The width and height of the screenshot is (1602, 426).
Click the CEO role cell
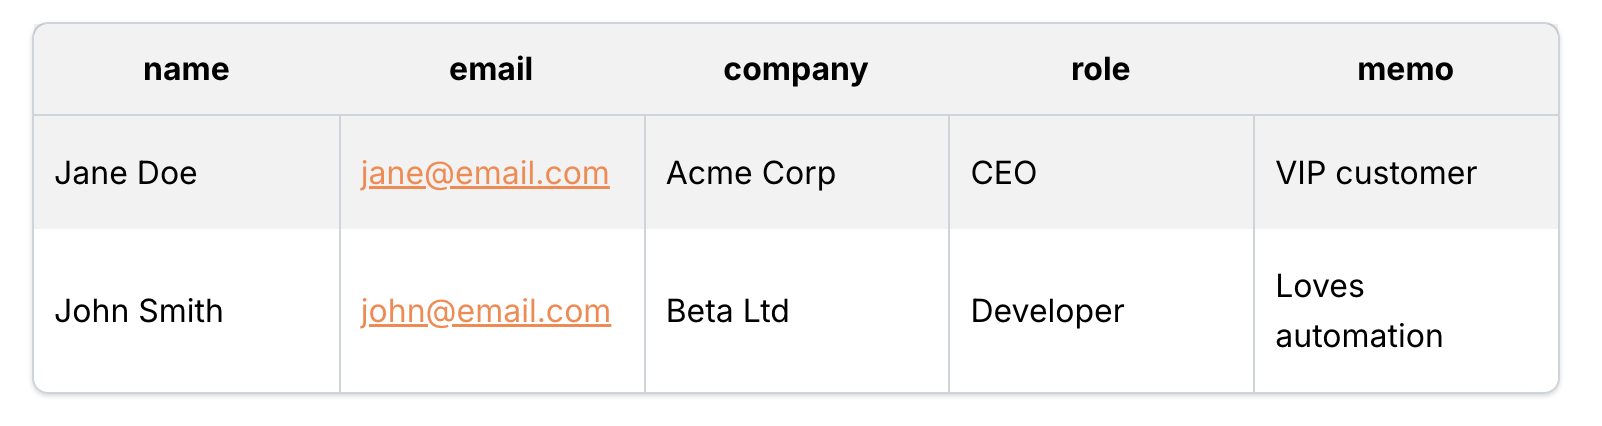(1101, 173)
